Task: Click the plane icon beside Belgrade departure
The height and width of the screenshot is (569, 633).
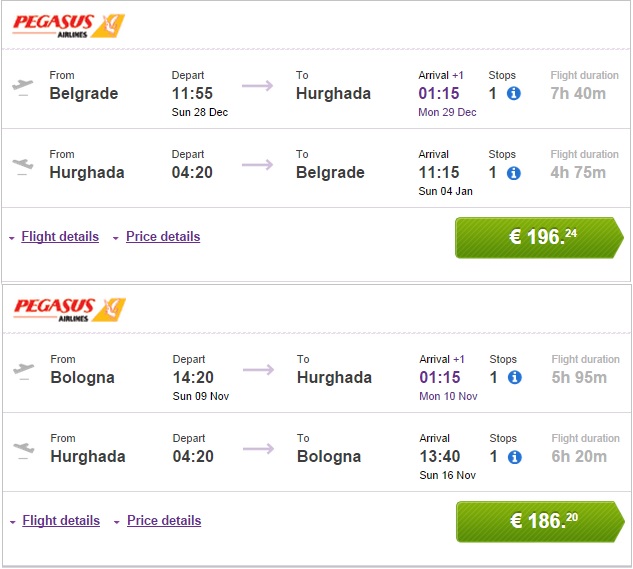Action: click(x=22, y=85)
